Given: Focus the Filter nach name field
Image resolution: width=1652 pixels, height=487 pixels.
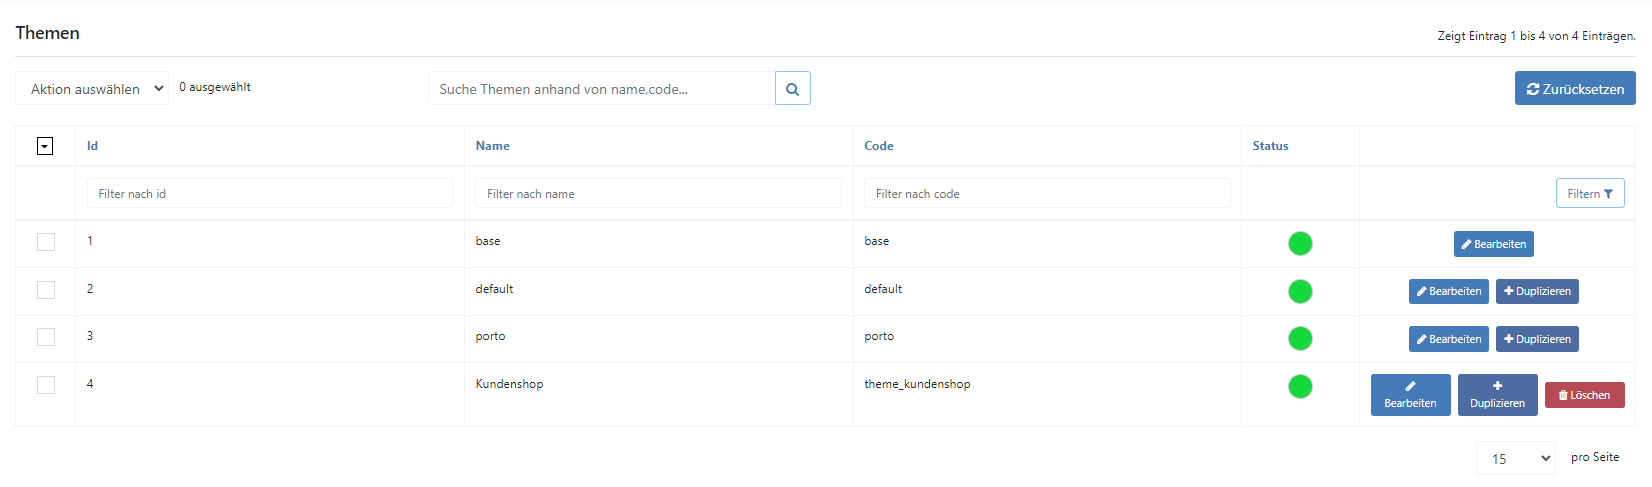Looking at the screenshot, I should pos(658,193).
